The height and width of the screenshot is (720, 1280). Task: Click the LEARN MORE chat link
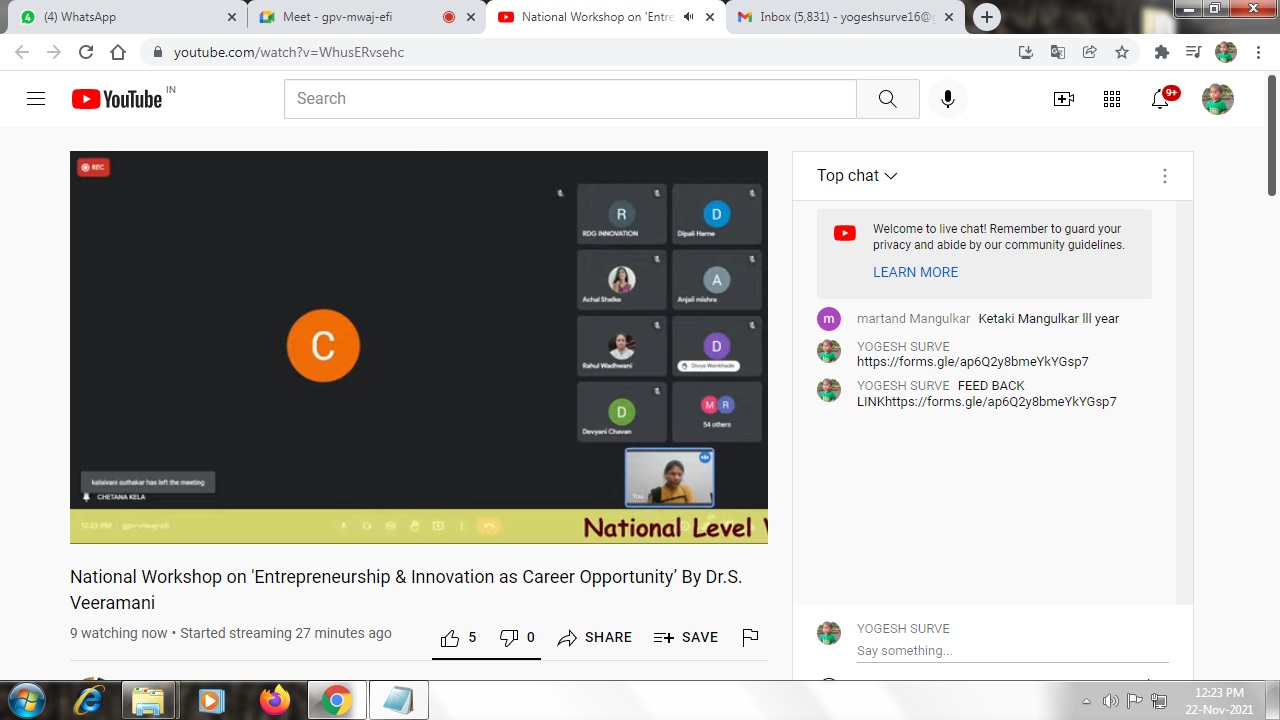tap(915, 272)
